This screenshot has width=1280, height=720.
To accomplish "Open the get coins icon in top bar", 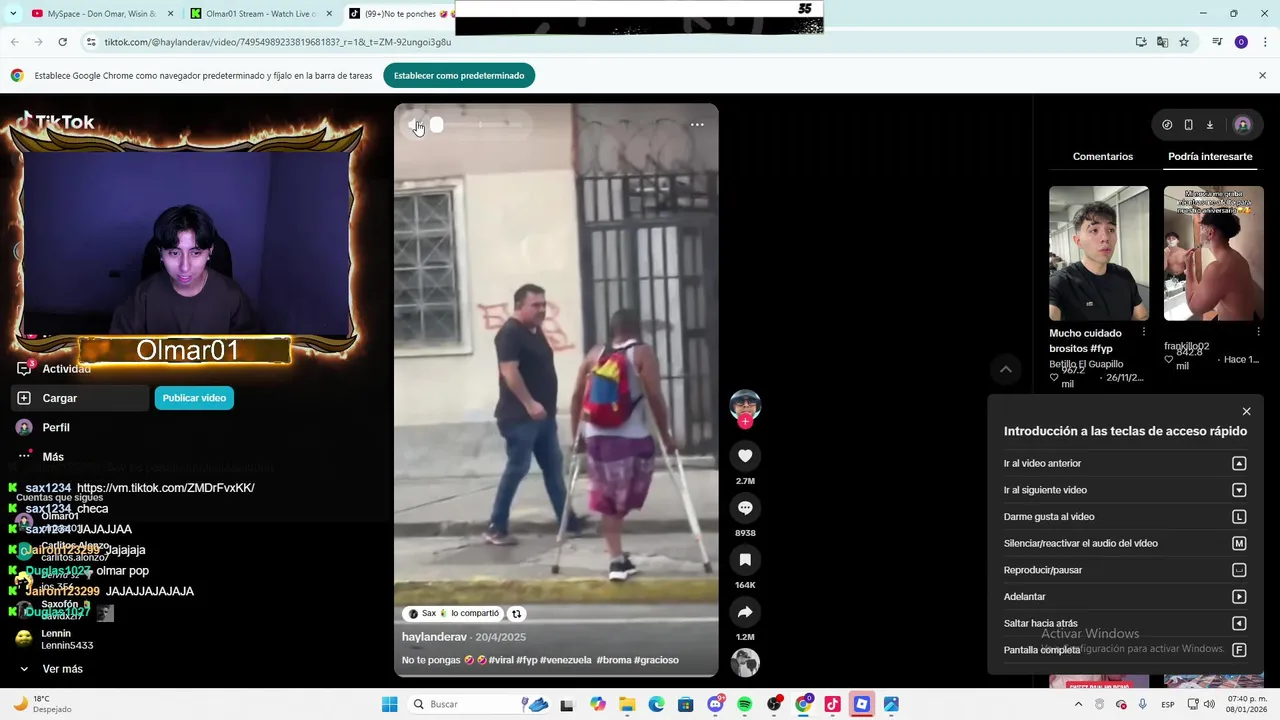I will tap(1167, 125).
